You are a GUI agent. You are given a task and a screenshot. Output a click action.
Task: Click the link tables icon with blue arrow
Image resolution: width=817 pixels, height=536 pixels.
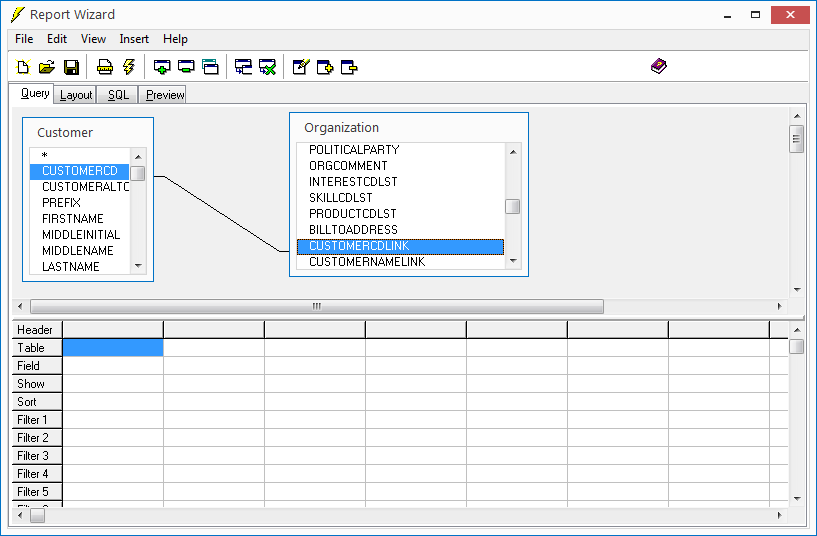(x=243, y=67)
